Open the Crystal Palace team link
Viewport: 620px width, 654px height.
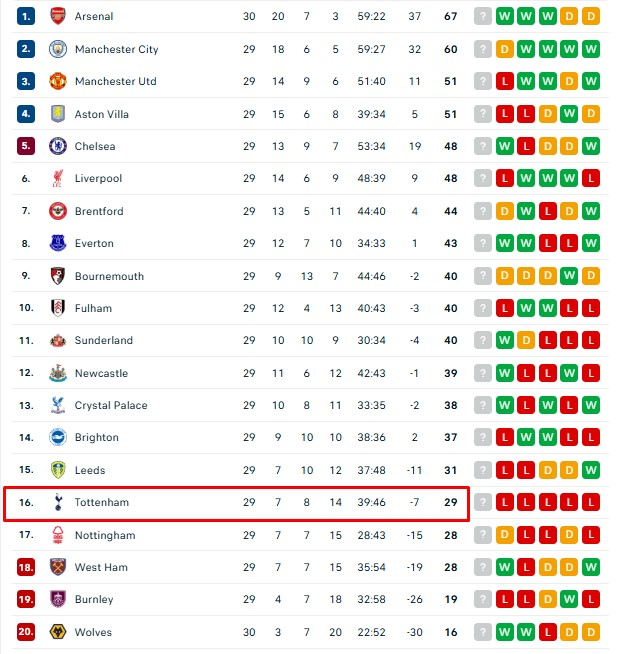[110, 405]
